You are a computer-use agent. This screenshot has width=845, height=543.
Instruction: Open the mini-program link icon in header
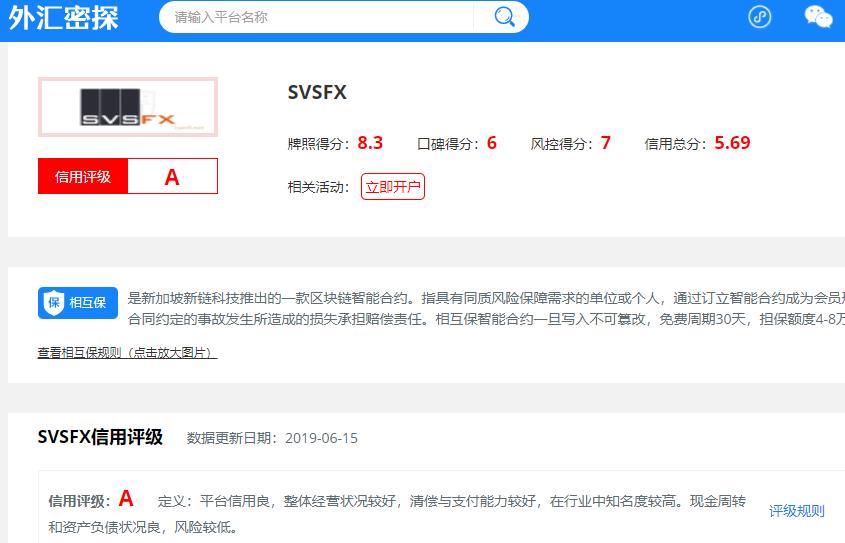pyautogui.click(x=759, y=17)
